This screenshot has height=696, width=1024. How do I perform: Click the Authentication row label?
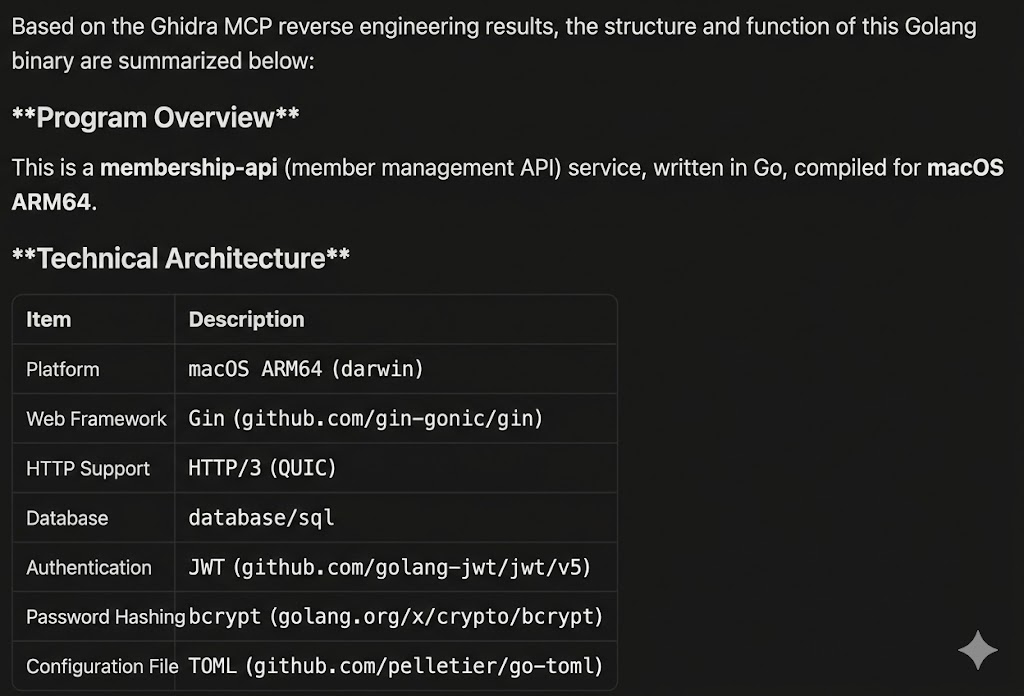pyautogui.click(x=89, y=568)
